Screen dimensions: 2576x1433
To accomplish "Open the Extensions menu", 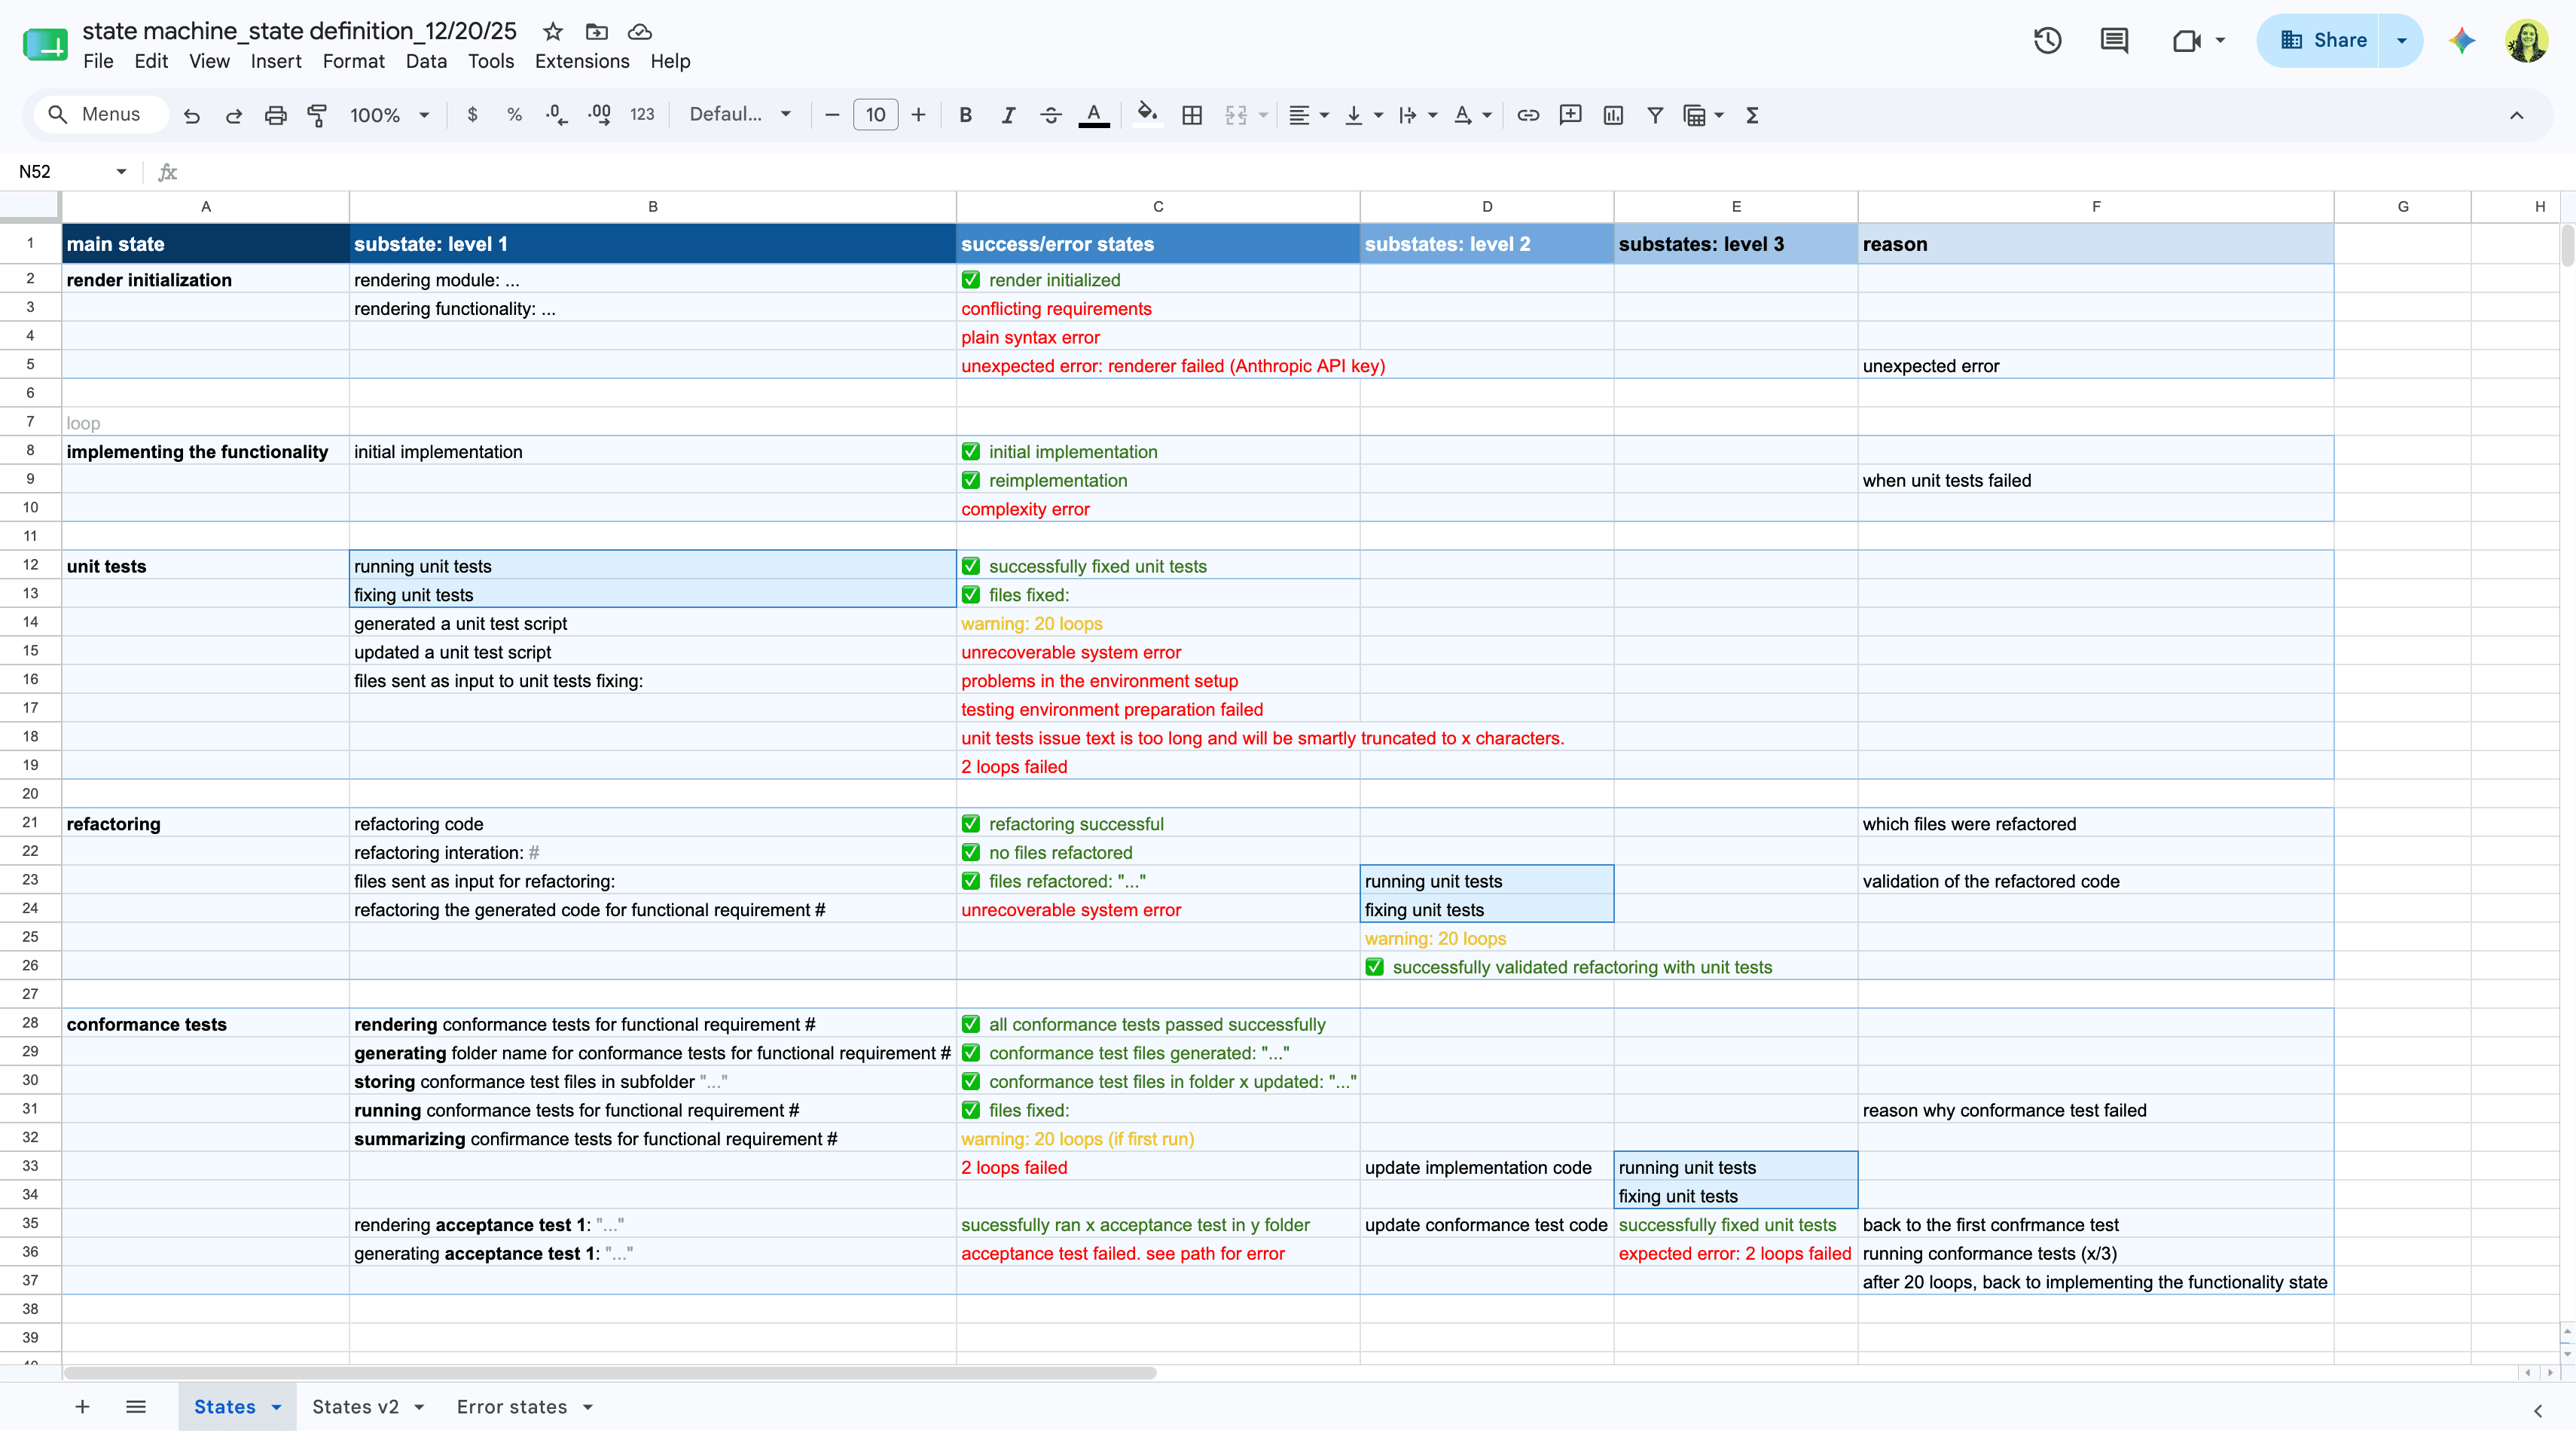I will [582, 62].
